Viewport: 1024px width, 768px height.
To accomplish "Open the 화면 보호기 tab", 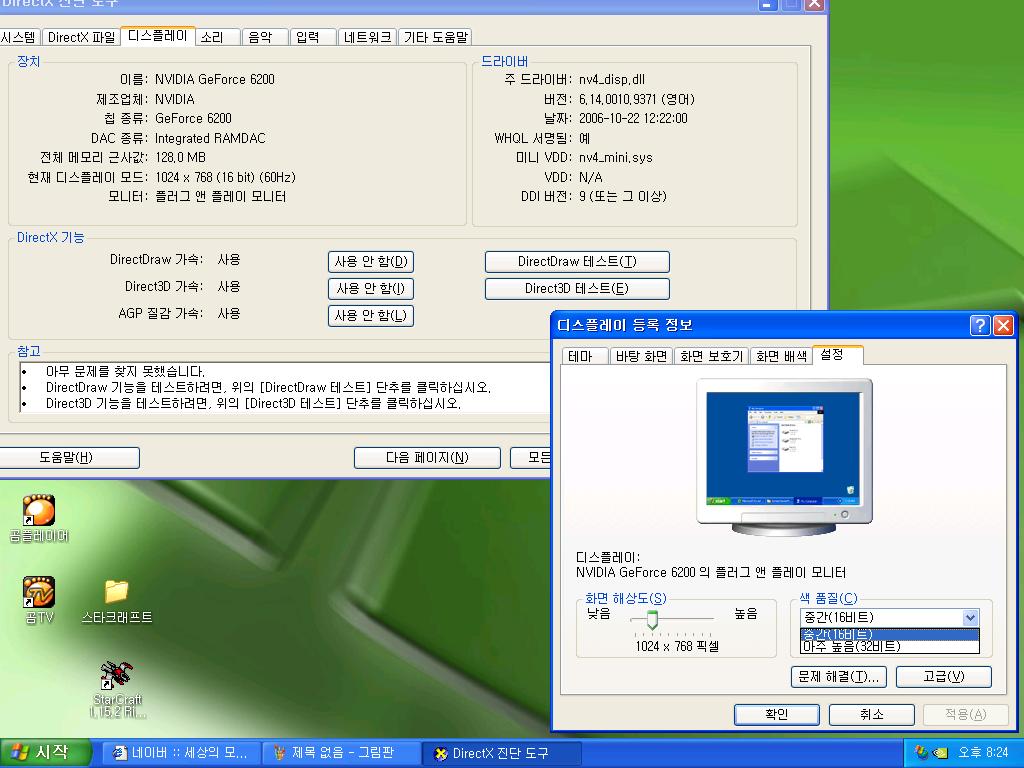I will tap(712, 356).
